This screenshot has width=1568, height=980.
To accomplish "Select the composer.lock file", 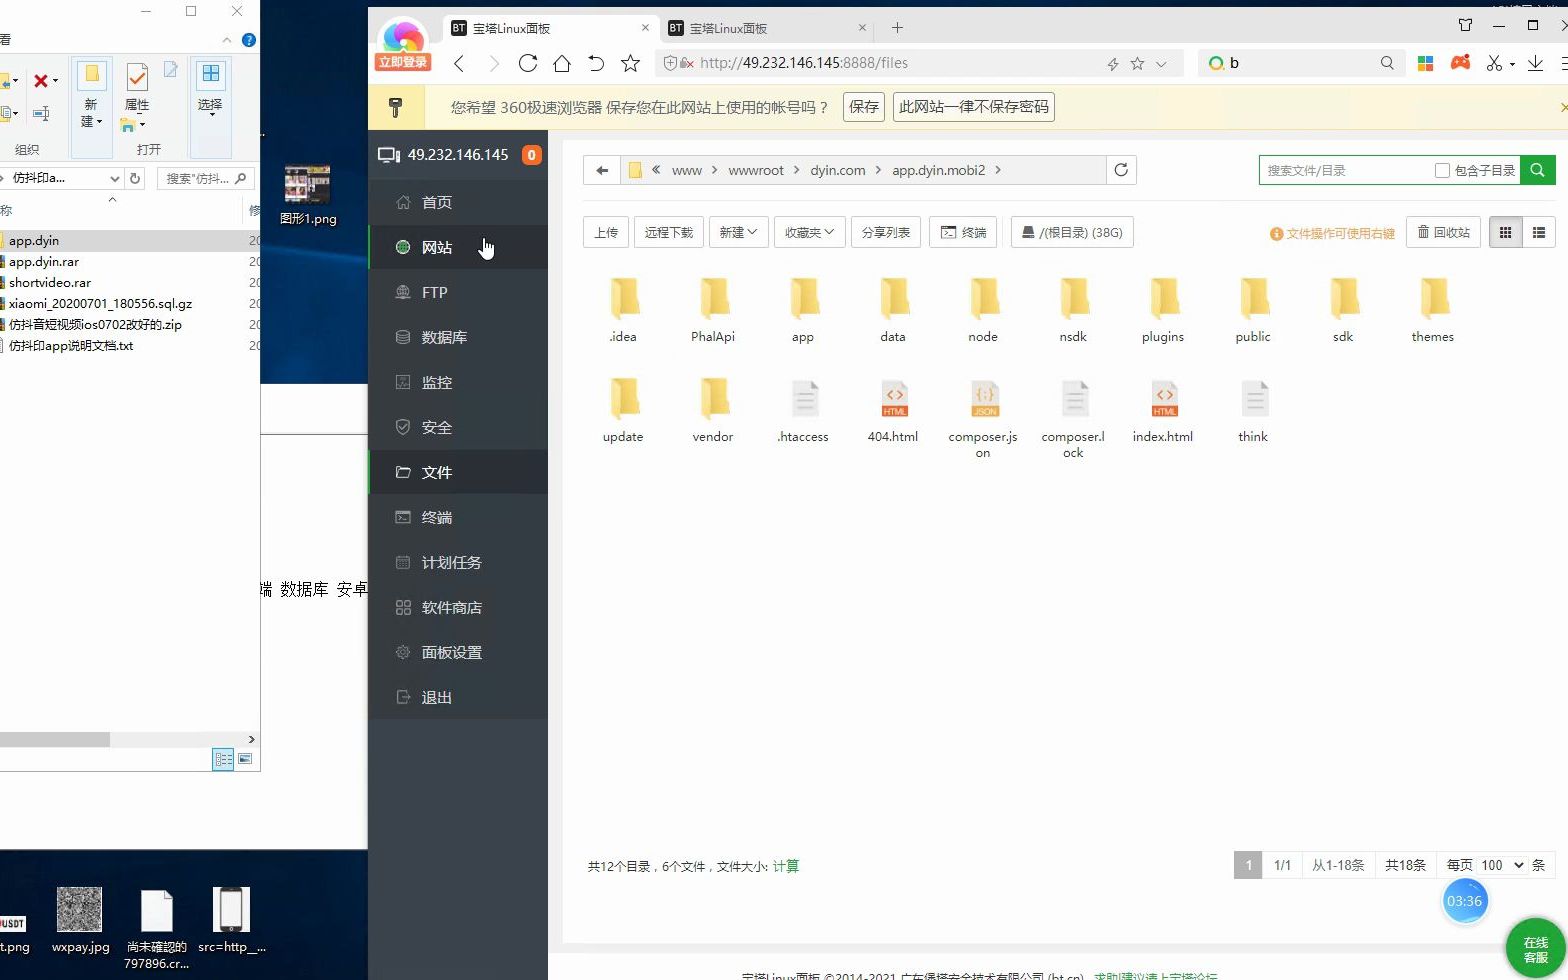I will tap(1073, 418).
